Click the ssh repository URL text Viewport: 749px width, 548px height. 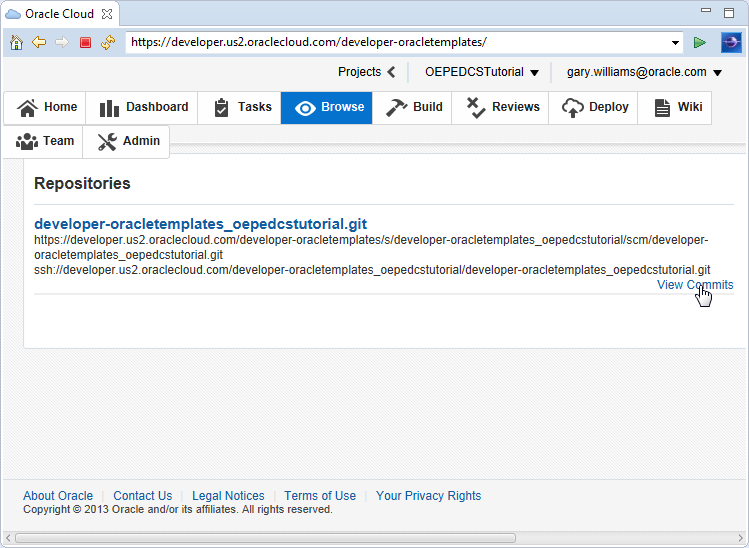pos(372,270)
